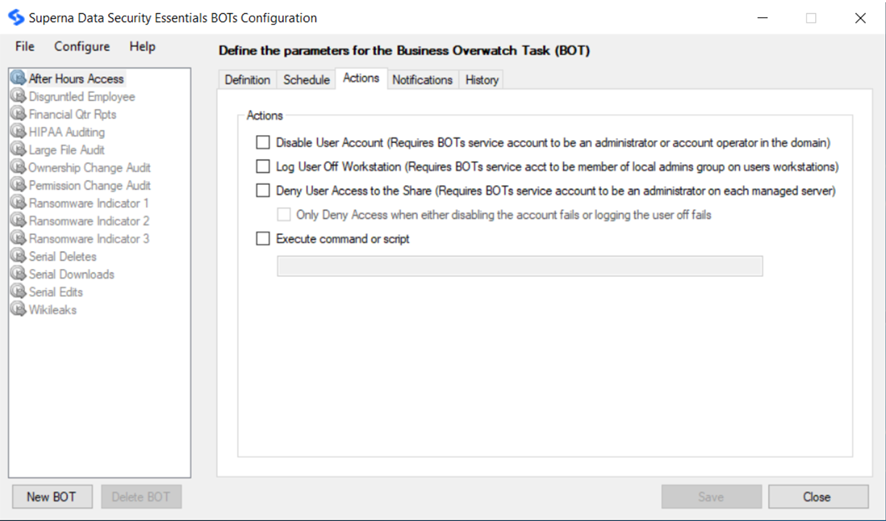
Task: Switch to the Schedule tab
Action: [306, 80]
